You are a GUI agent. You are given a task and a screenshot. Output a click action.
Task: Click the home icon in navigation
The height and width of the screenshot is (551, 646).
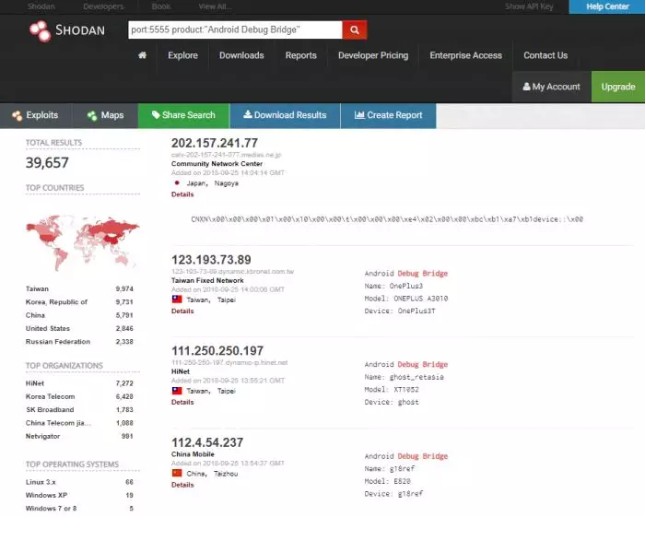click(142, 56)
